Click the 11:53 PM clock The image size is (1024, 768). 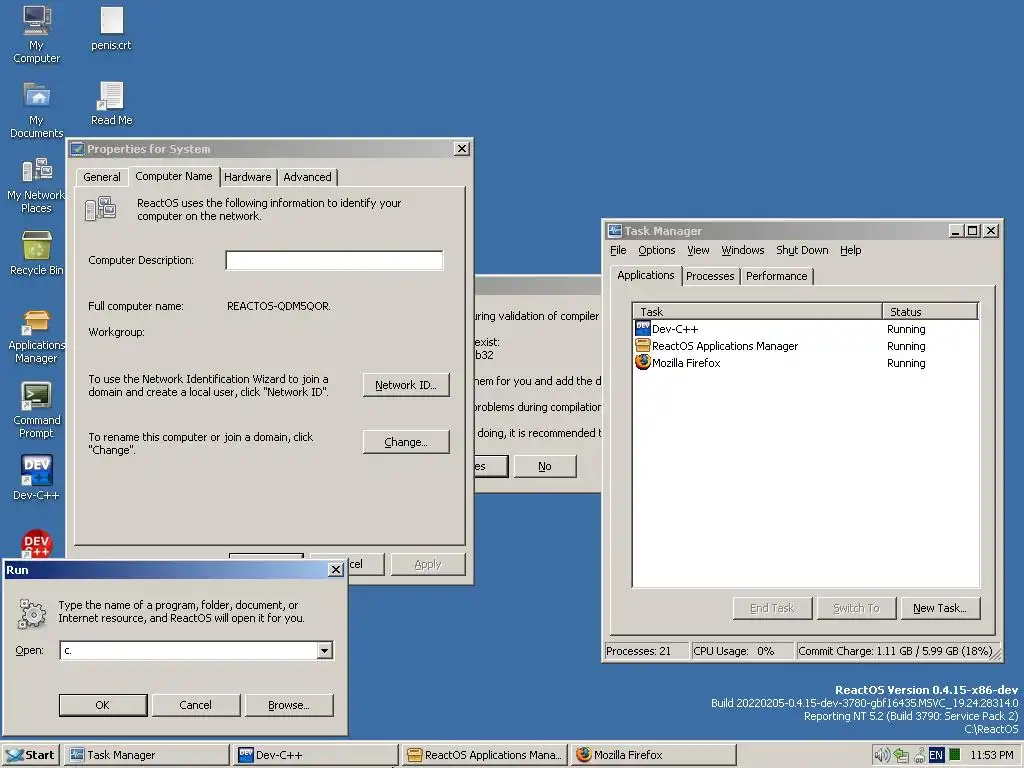991,755
